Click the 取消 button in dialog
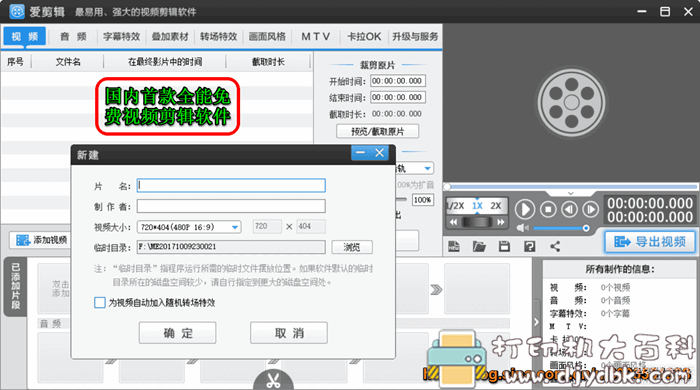Viewport: 700px width, 390px height. [x=289, y=333]
